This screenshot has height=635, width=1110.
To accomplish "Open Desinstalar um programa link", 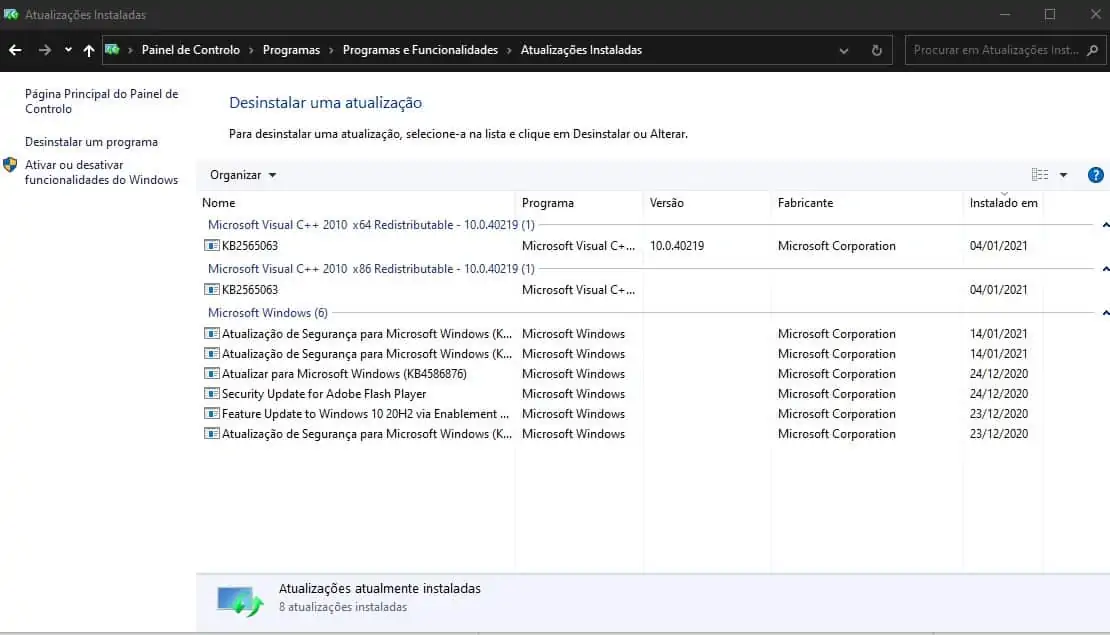I will (91, 142).
